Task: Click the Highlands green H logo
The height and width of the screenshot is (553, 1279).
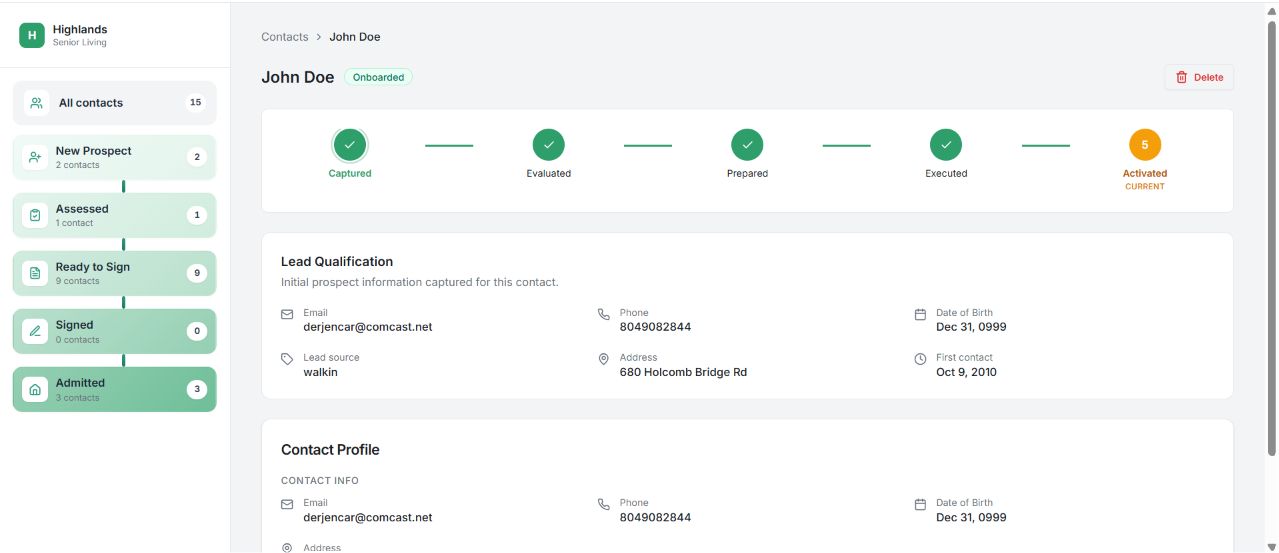Action: [32, 35]
